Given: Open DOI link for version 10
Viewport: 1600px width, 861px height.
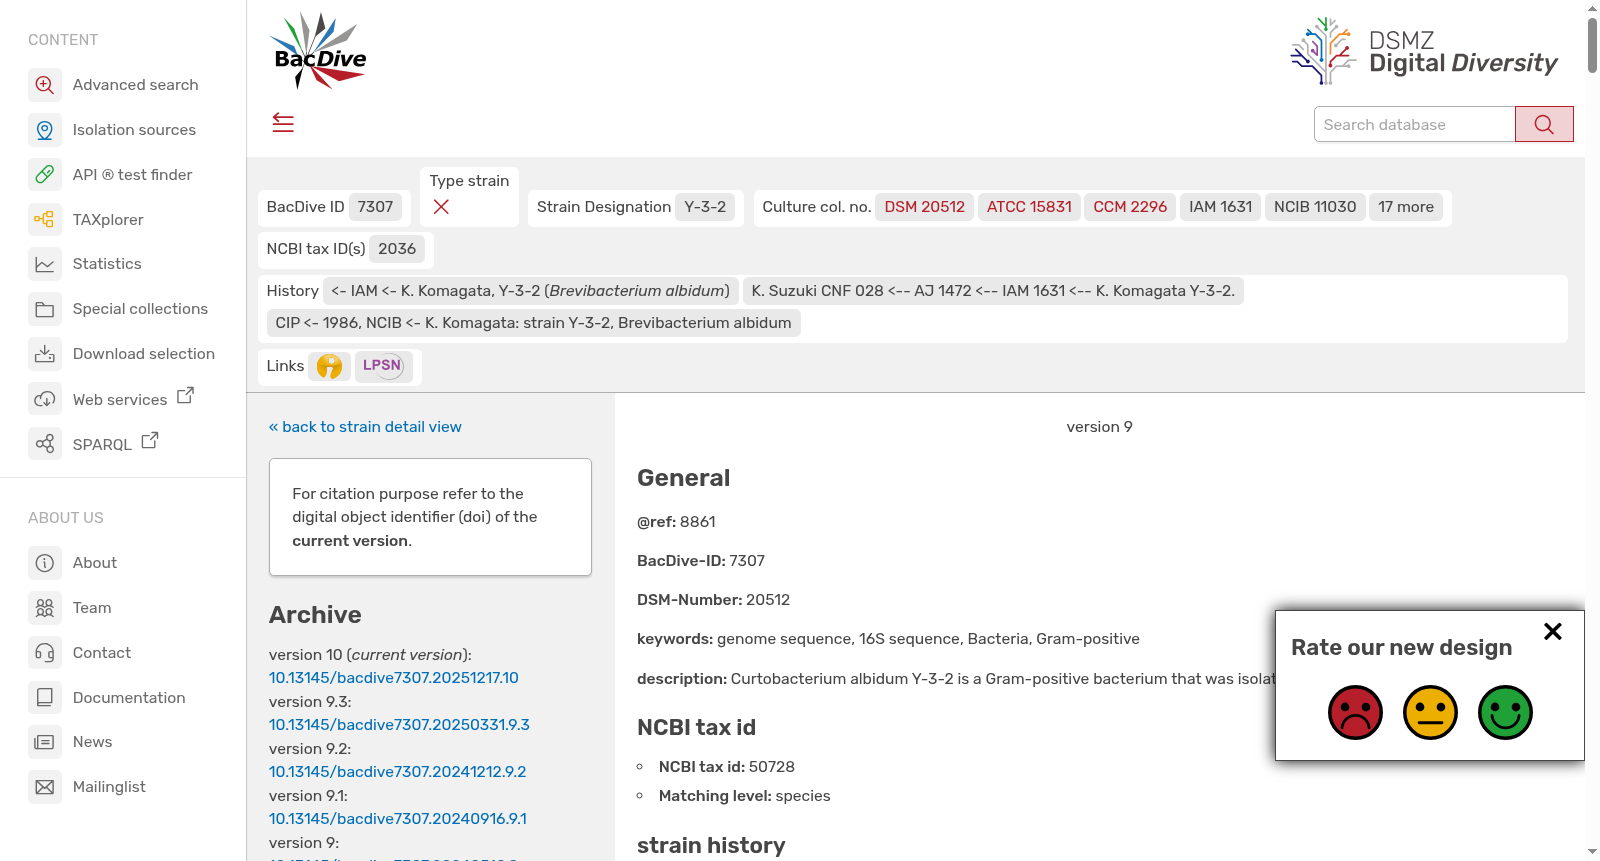Looking at the screenshot, I should pyautogui.click(x=394, y=678).
